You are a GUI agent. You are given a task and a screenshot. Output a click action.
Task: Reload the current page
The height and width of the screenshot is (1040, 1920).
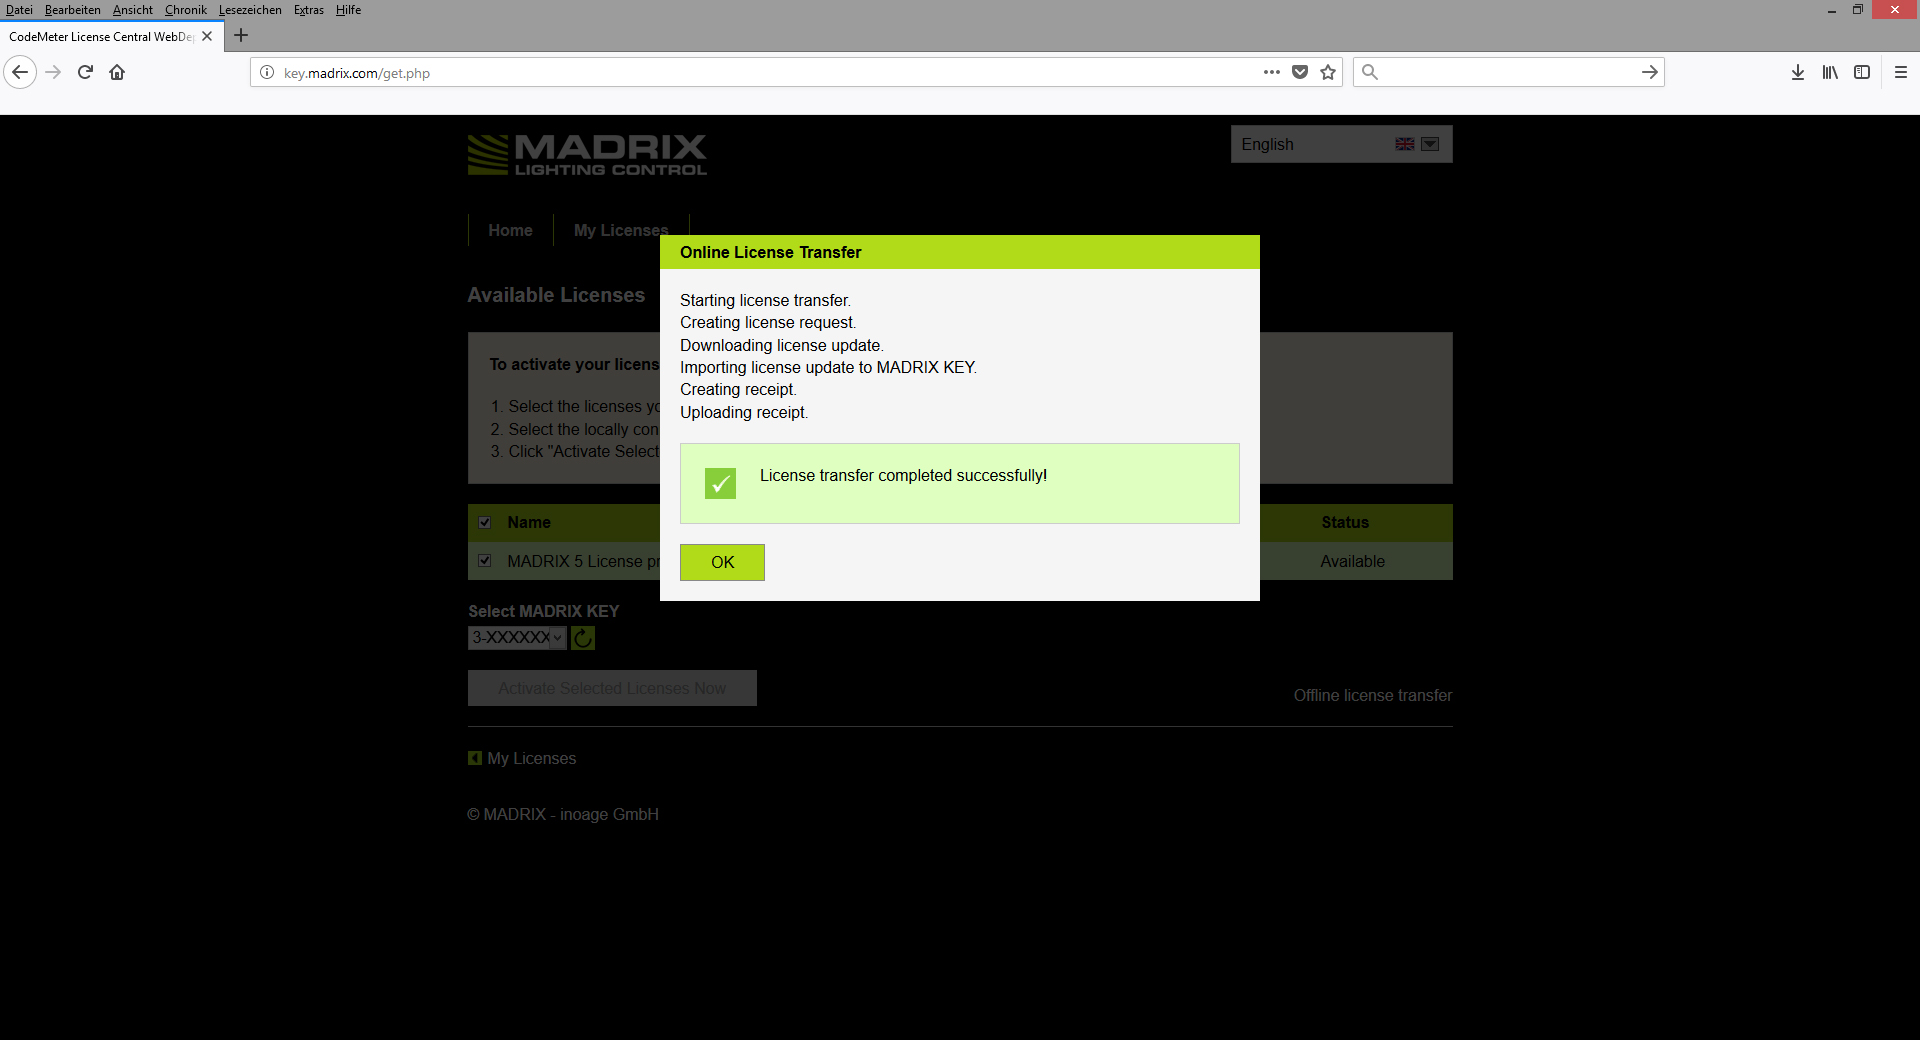point(85,72)
